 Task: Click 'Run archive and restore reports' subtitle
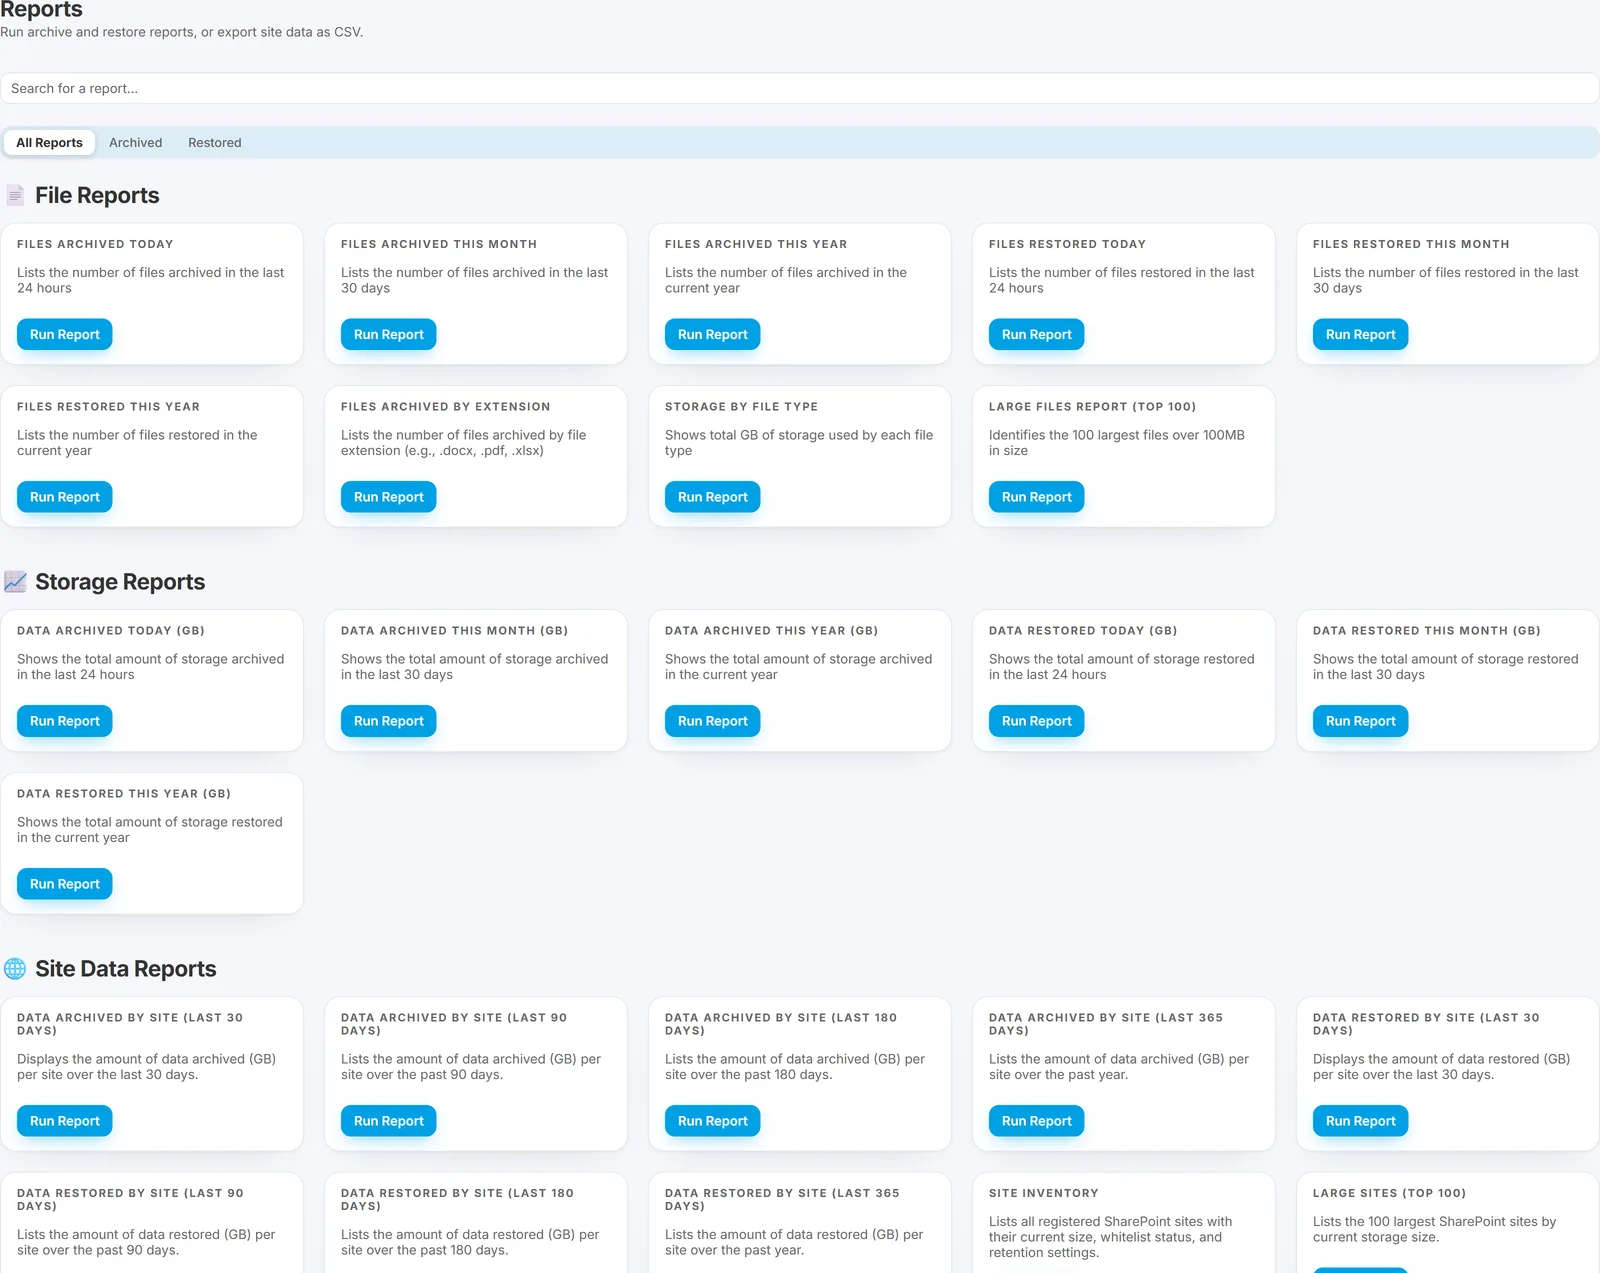181,32
